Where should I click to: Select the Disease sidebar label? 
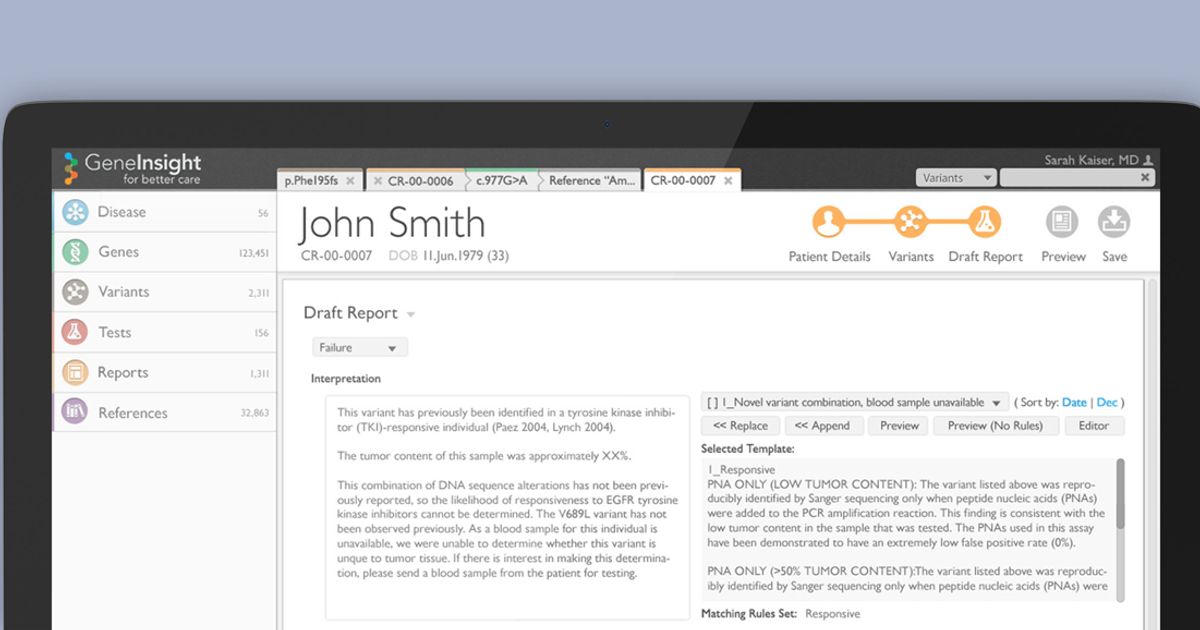tap(122, 212)
